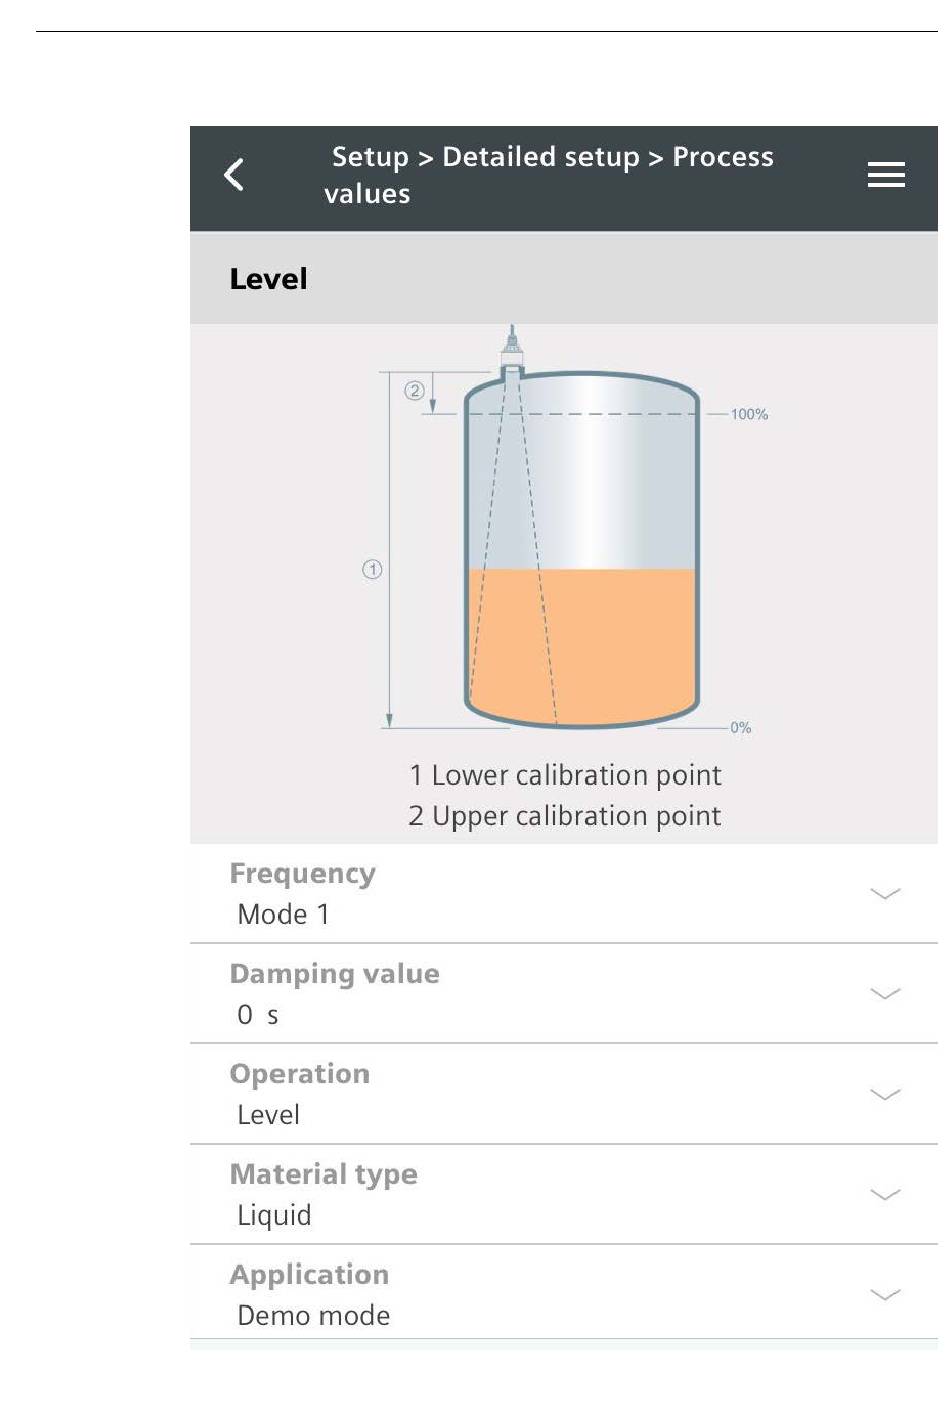Click the Lower calibration point legend text
Screen dimensions: 950x1402
pos(576,776)
